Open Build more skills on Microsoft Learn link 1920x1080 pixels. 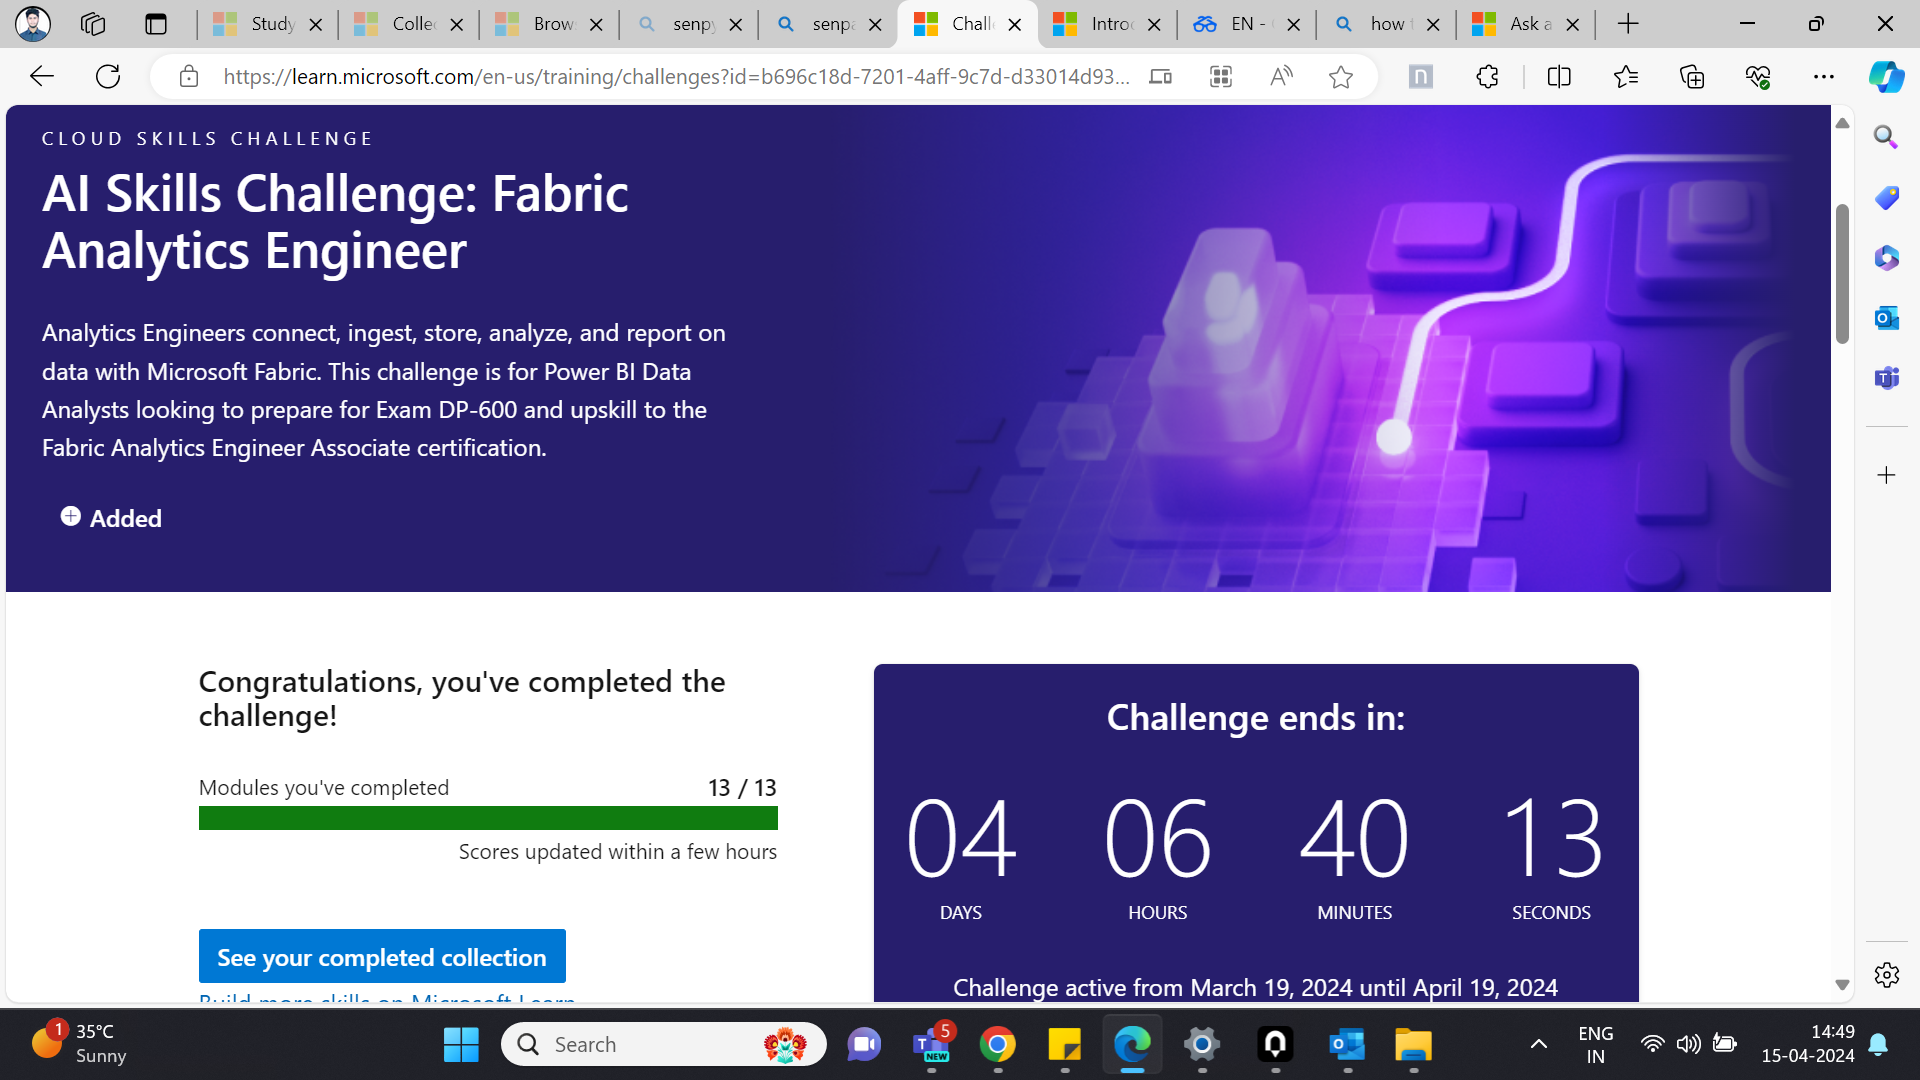387,998
